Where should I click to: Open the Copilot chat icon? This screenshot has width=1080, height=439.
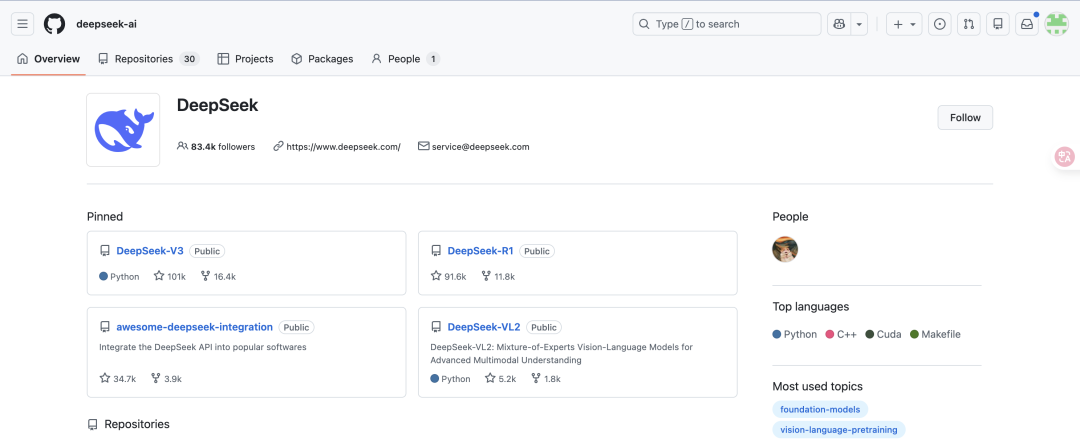click(x=839, y=24)
